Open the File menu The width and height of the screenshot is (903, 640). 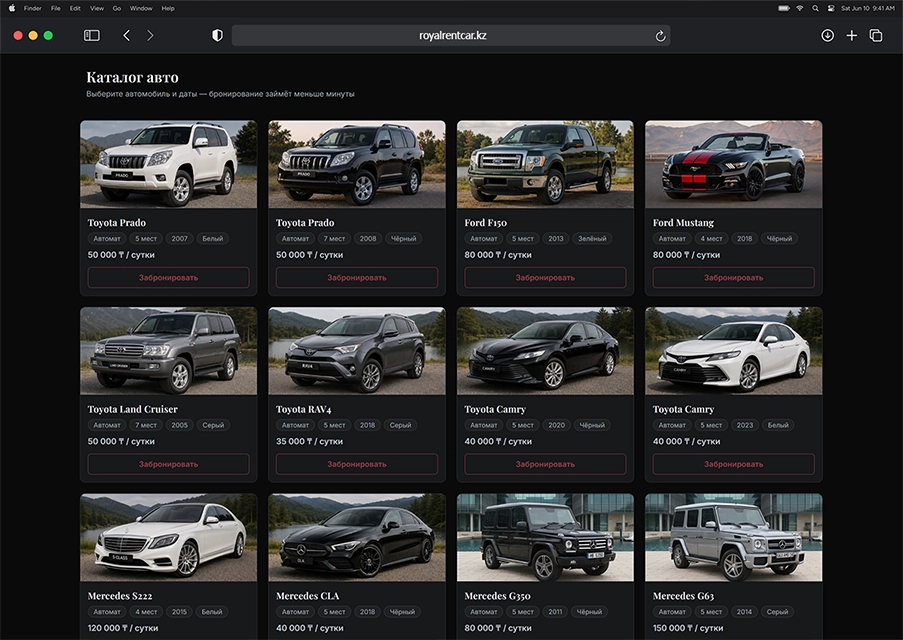click(55, 8)
